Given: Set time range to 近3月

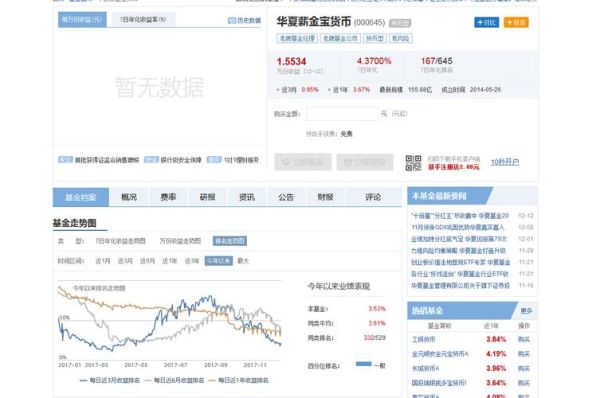Looking at the screenshot, I should tap(125, 261).
